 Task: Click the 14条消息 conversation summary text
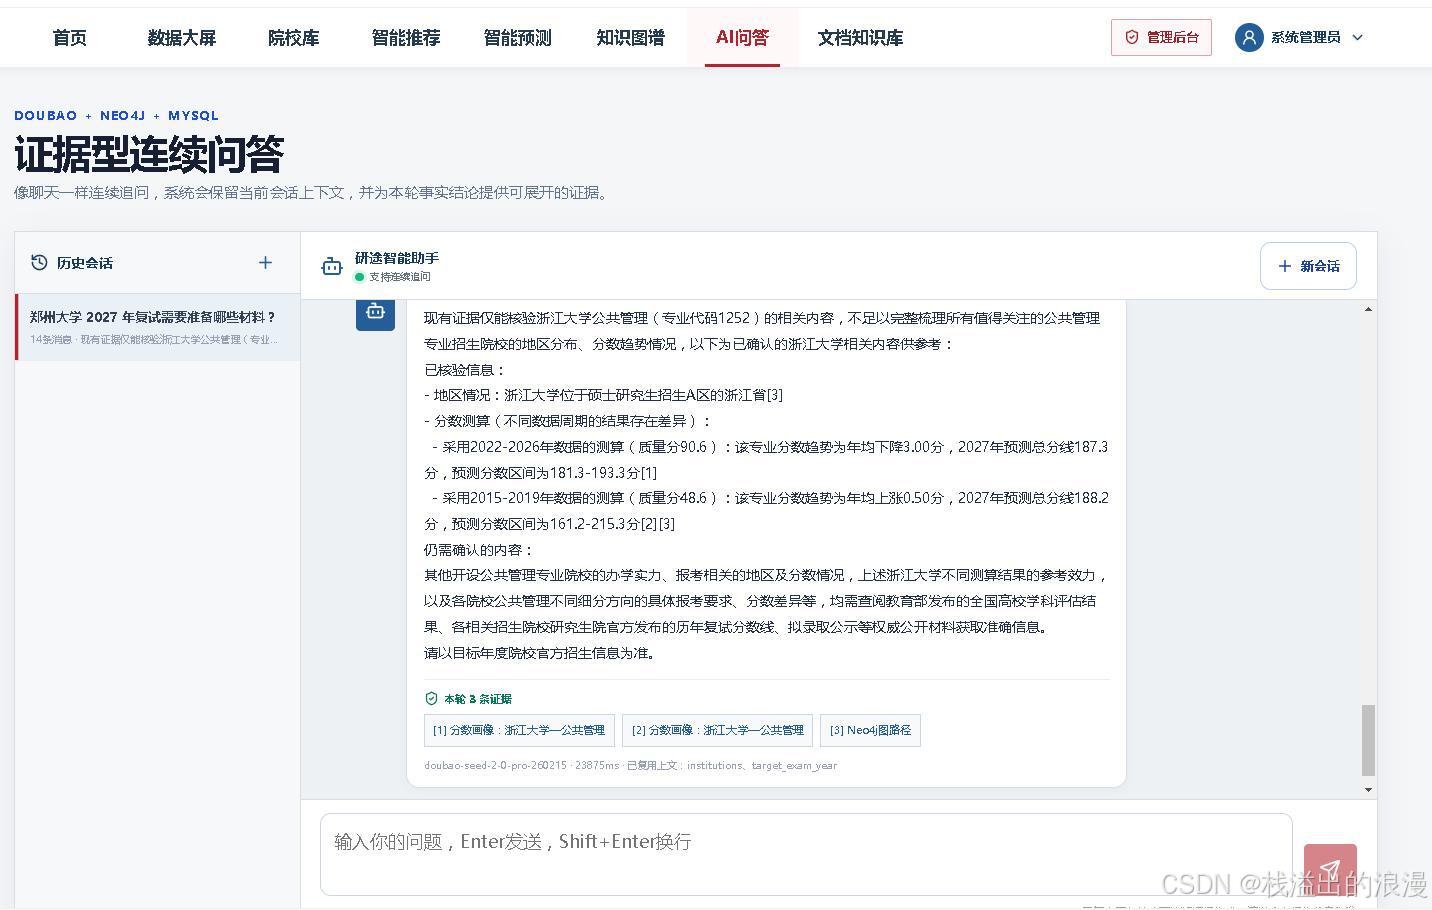click(154, 340)
